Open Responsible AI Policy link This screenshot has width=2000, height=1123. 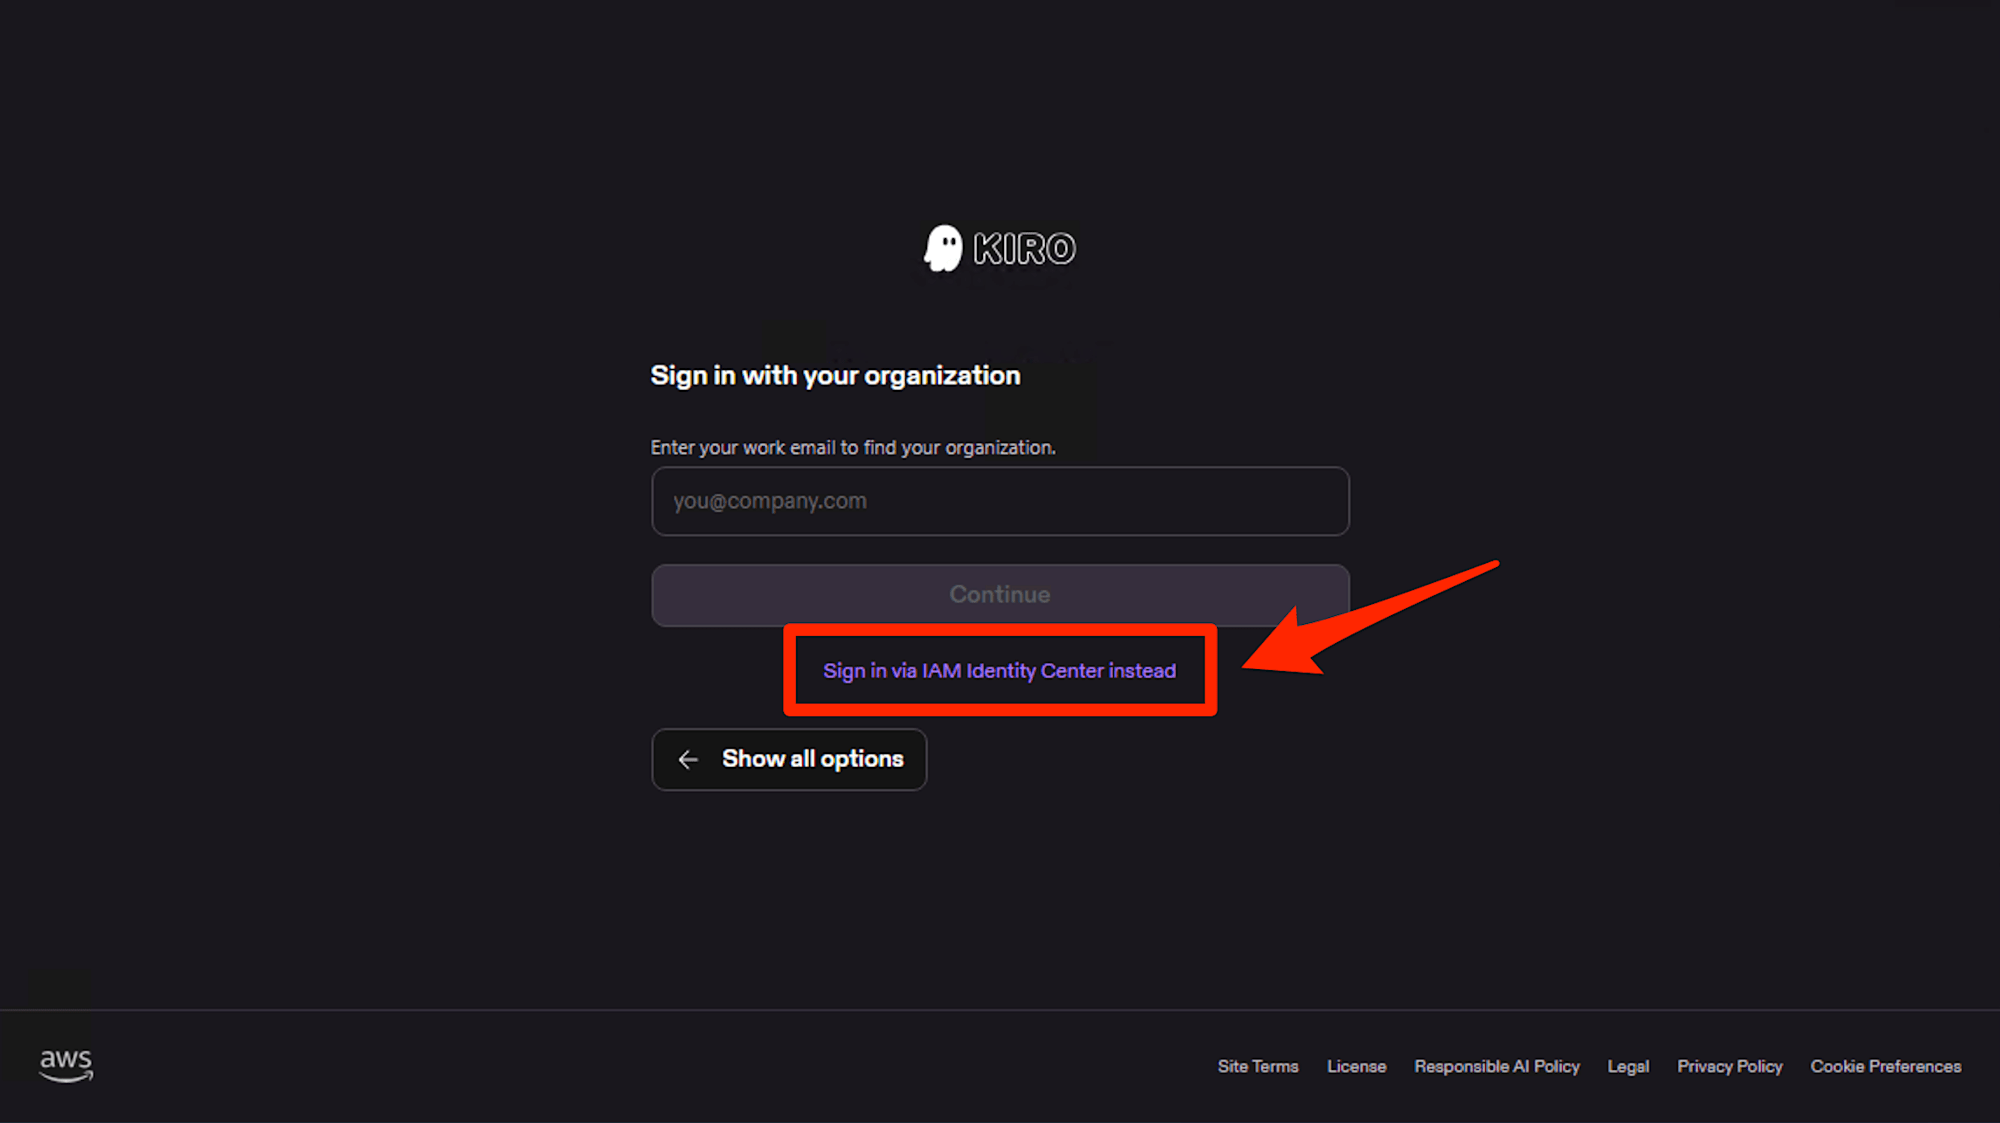(x=1497, y=1066)
